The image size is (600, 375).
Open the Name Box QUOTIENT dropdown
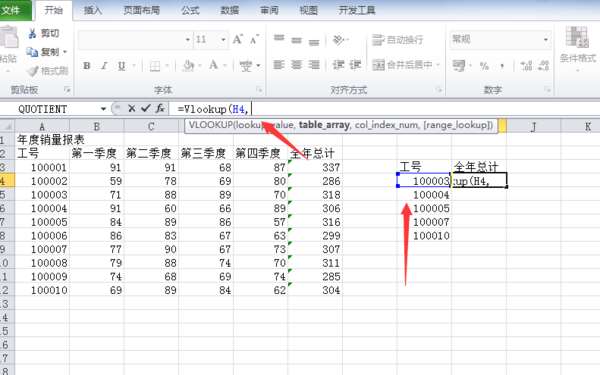pos(103,109)
